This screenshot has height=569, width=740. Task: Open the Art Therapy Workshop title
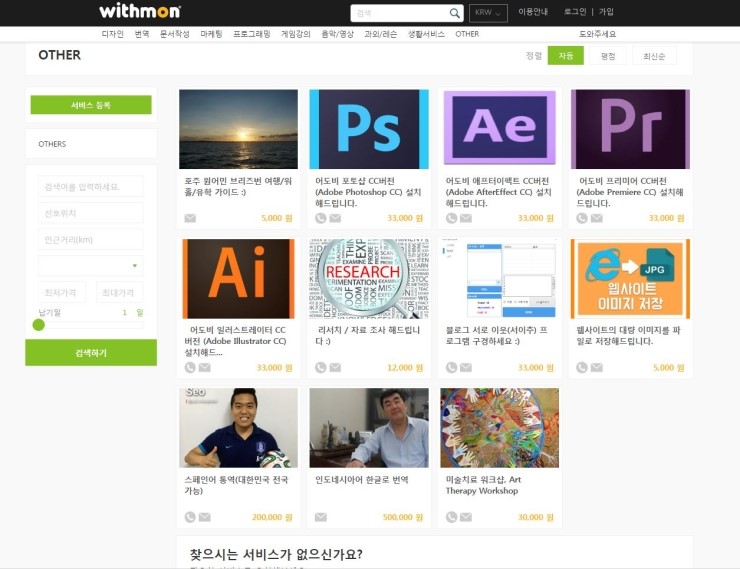(x=483, y=485)
